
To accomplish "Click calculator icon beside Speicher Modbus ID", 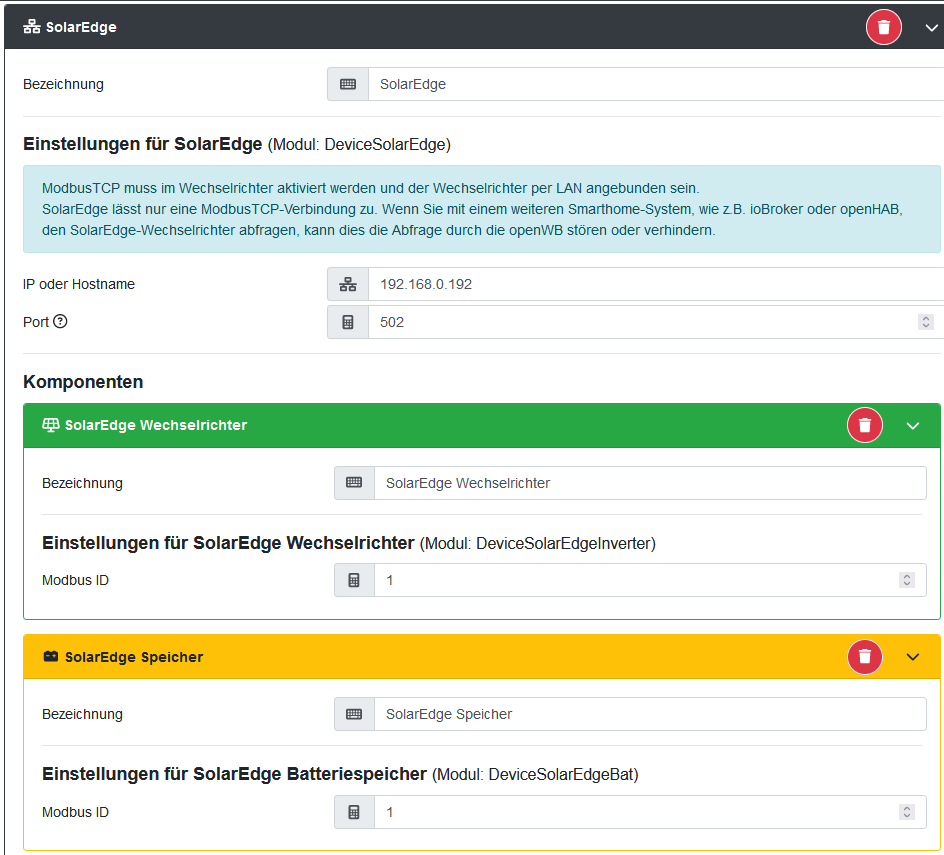I will click(354, 812).
